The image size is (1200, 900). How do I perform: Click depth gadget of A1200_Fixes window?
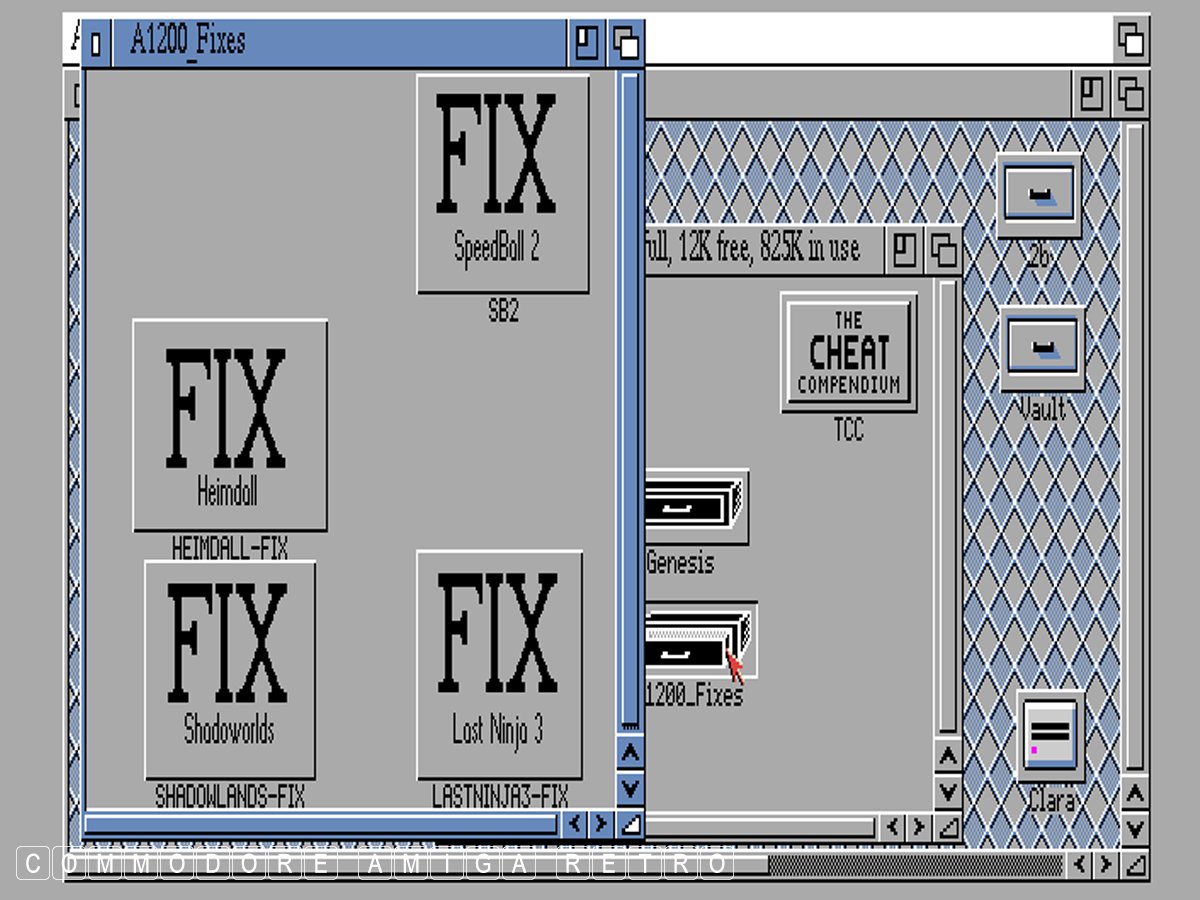(627, 43)
